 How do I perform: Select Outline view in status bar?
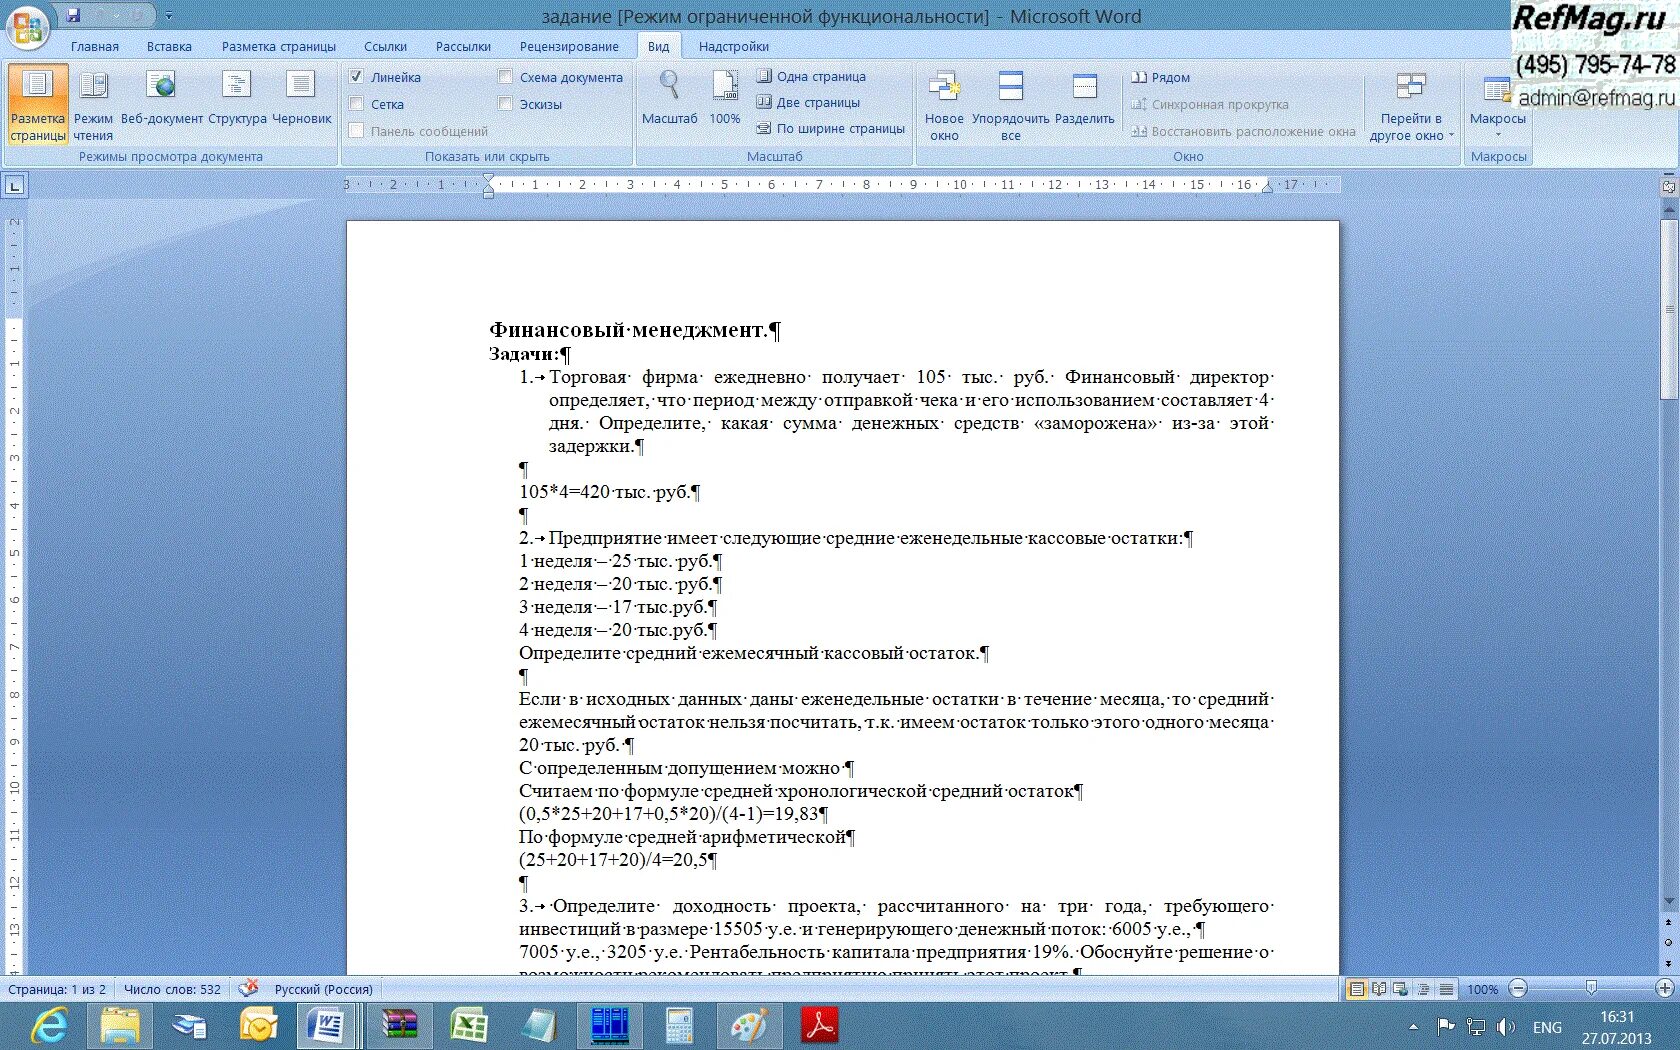point(1423,989)
